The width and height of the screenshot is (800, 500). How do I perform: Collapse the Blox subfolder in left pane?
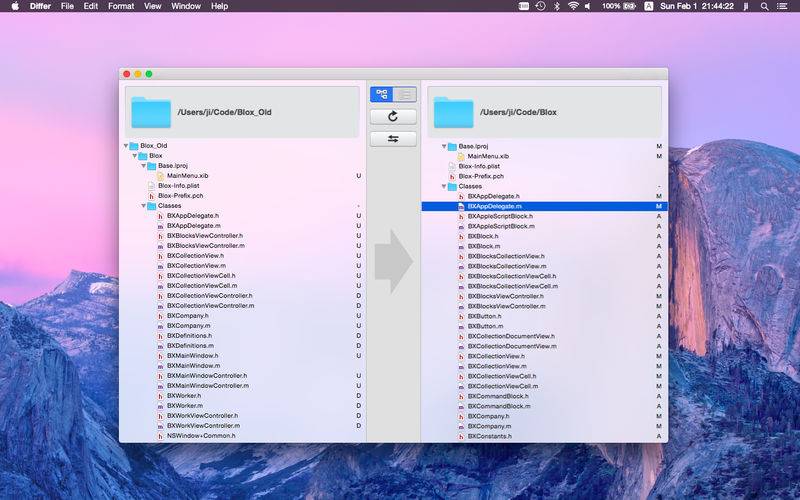[x=135, y=156]
